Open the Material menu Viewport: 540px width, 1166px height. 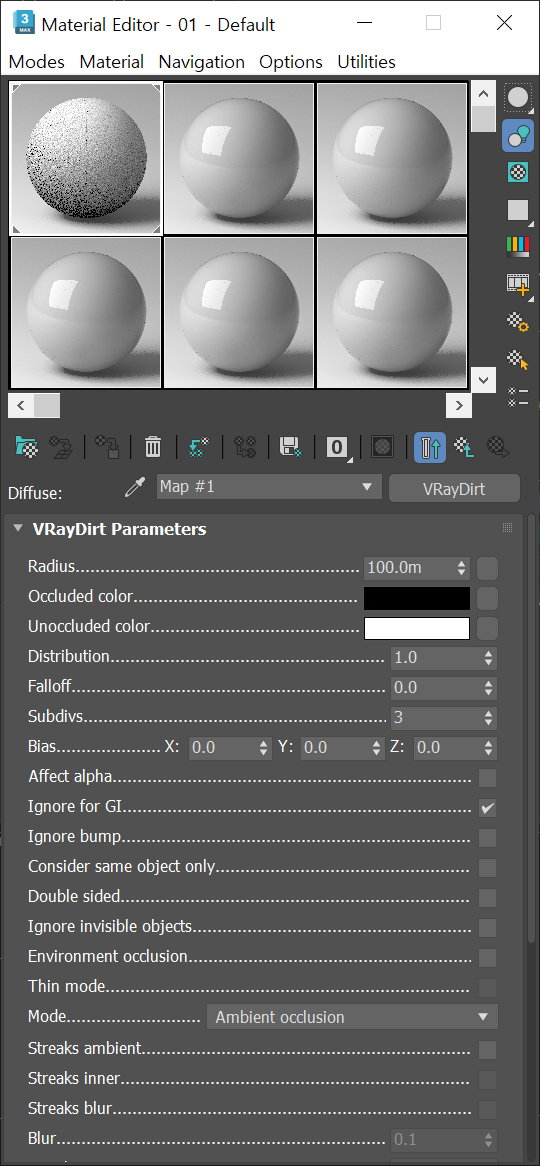(x=112, y=62)
